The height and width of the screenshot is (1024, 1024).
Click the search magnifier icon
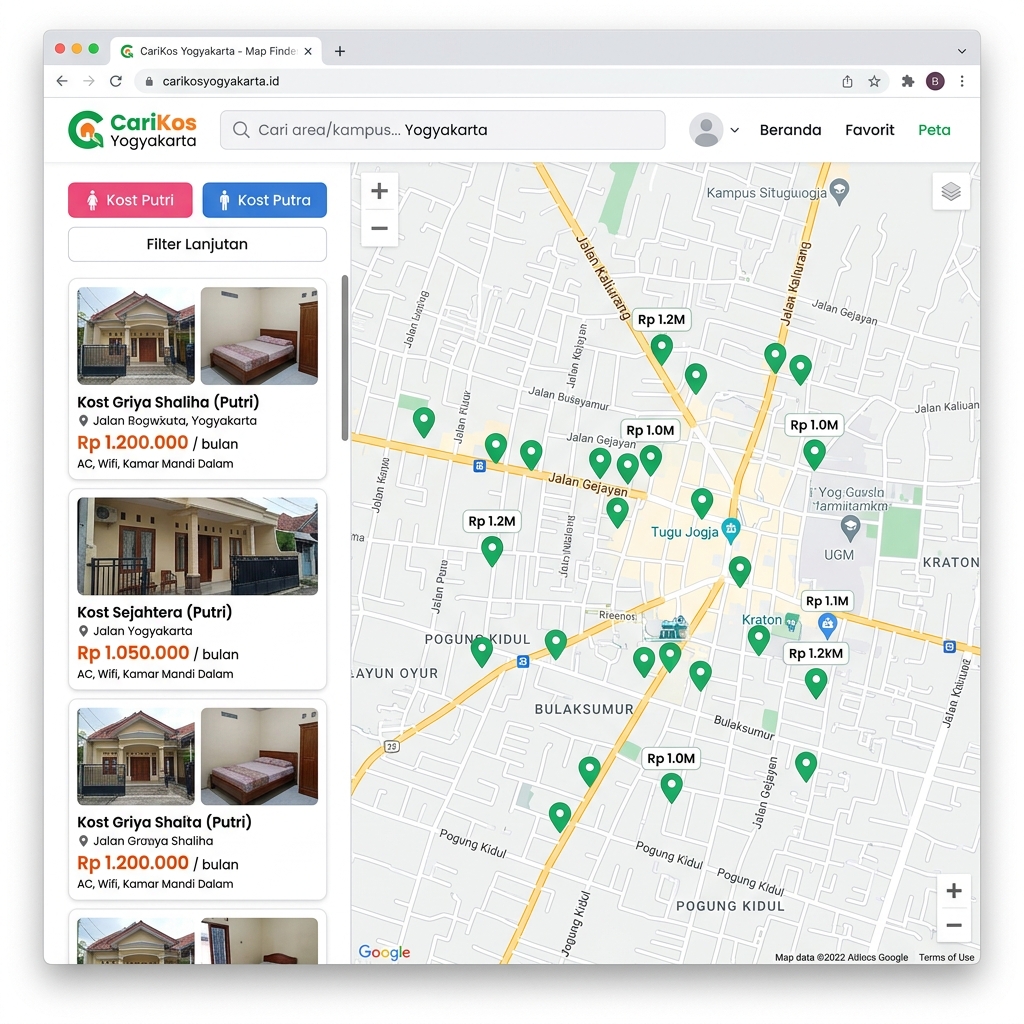tap(241, 130)
